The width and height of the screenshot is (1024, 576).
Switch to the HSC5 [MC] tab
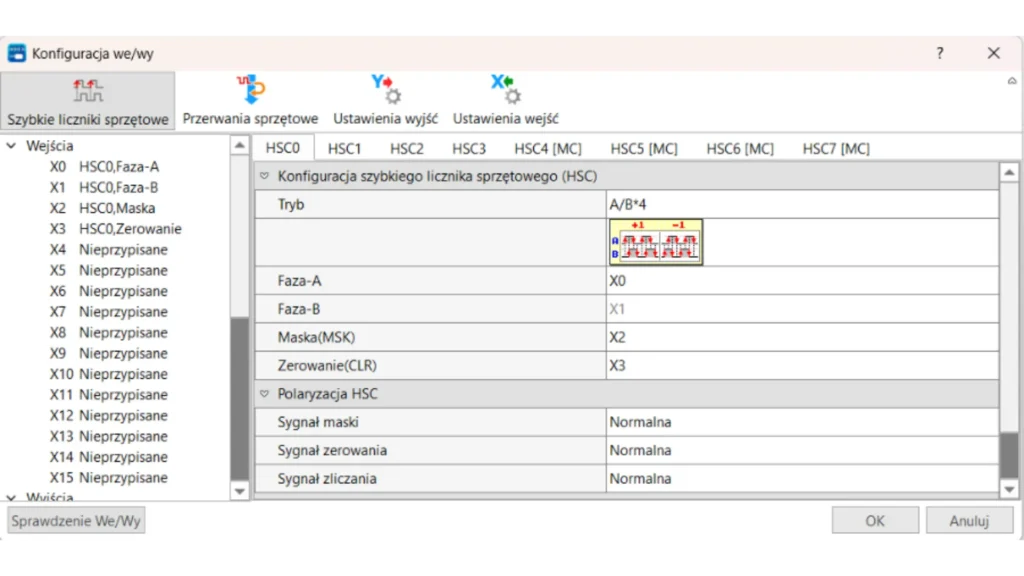click(644, 149)
